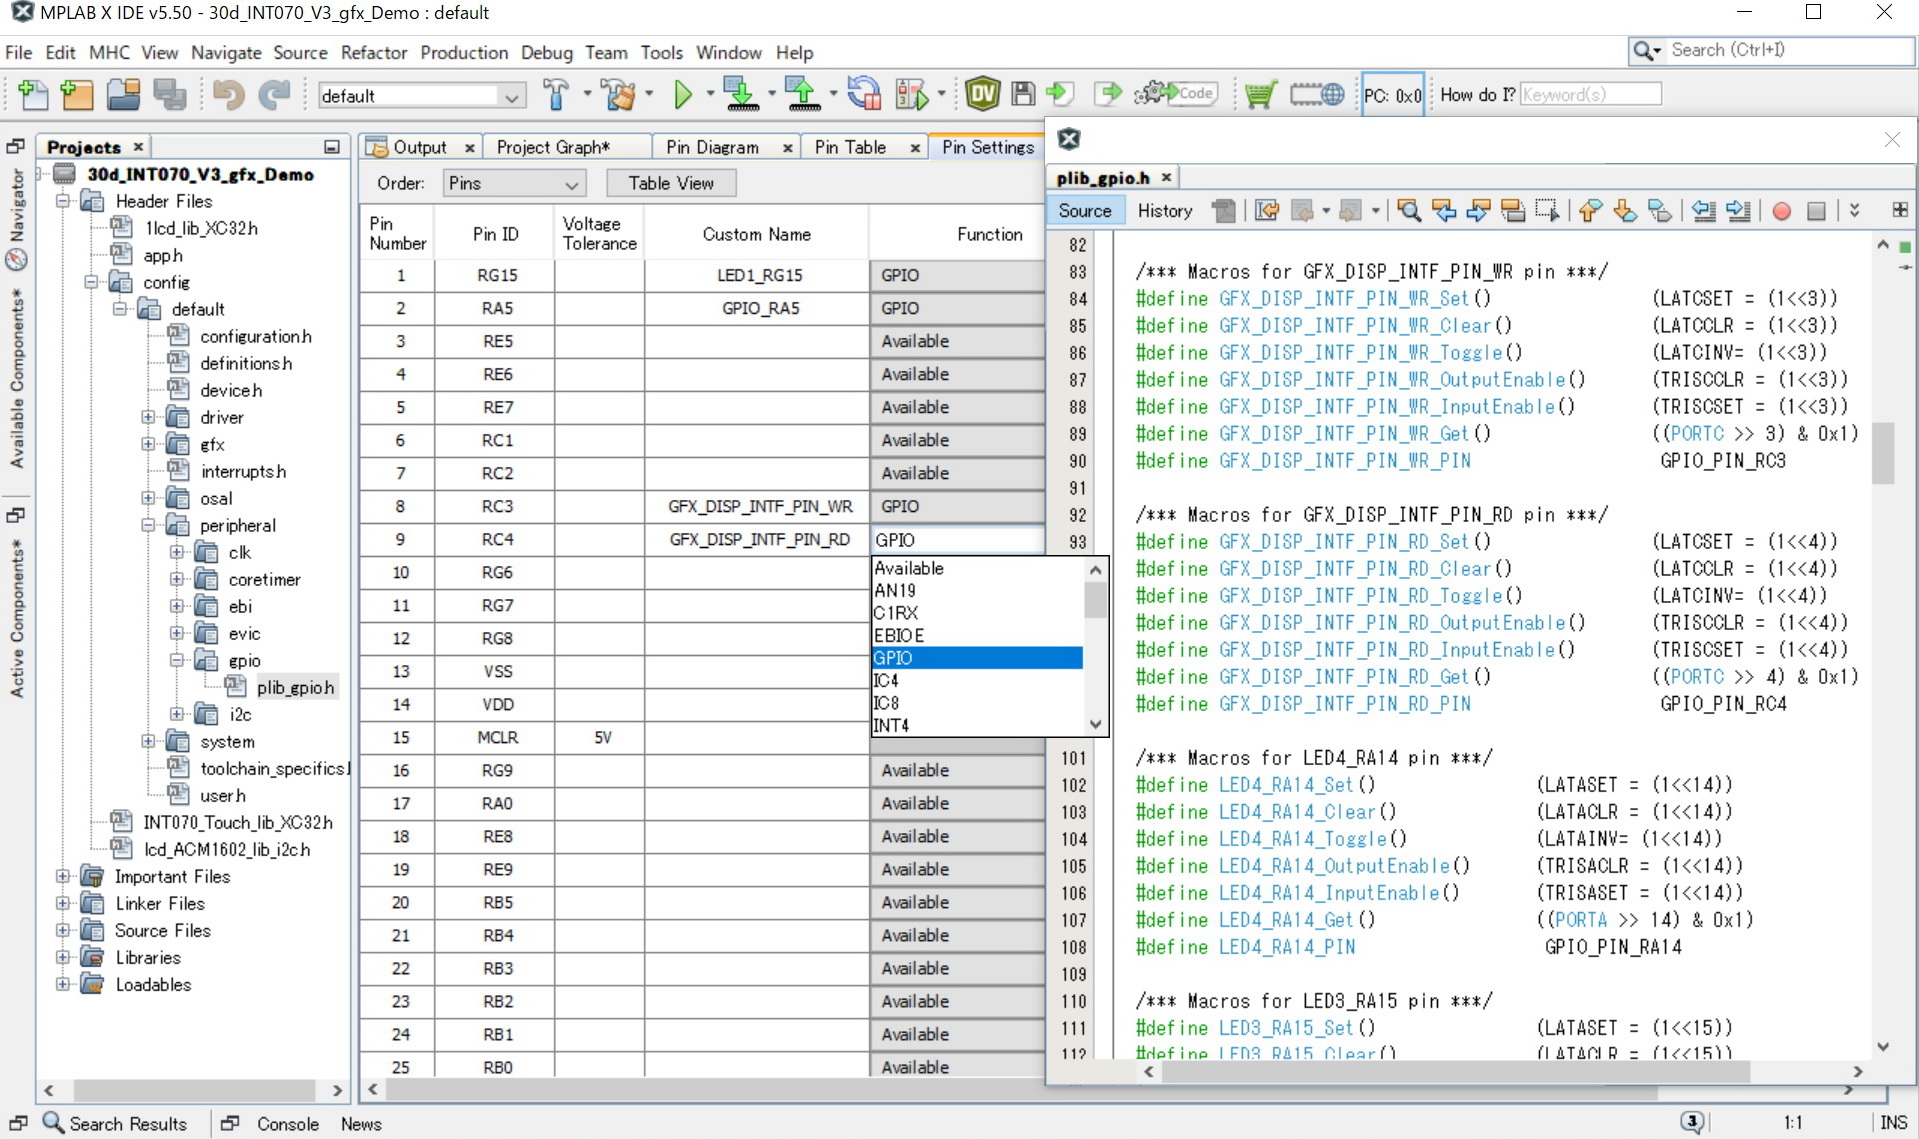The height and width of the screenshot is (1139, 1919).
Task: Click the editor vertical scrollbar thumb
Action: [x=1883, y=452]
